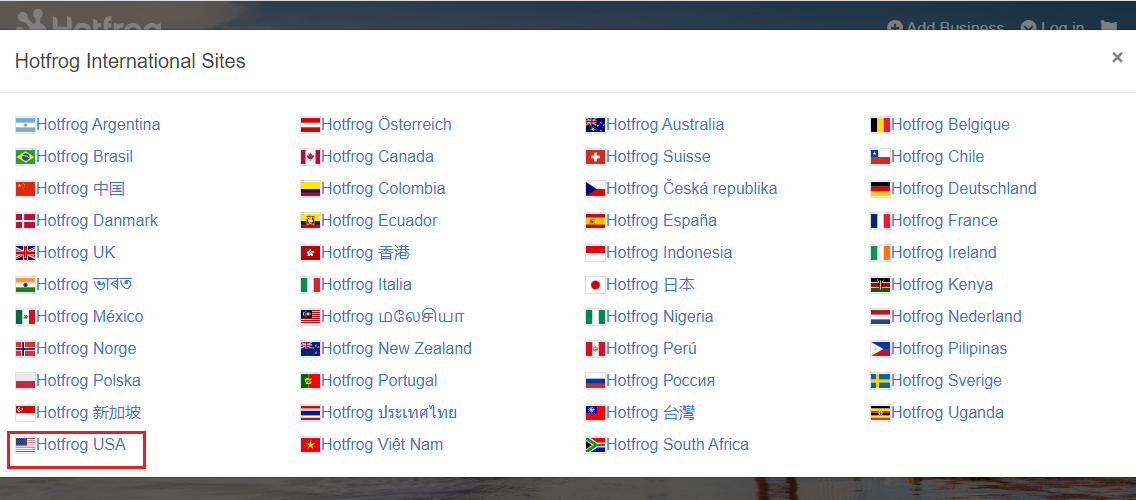Open Hotfrog 台灣 link
The width and height of the screenshot is (1136, 500).
click(651, 412)
